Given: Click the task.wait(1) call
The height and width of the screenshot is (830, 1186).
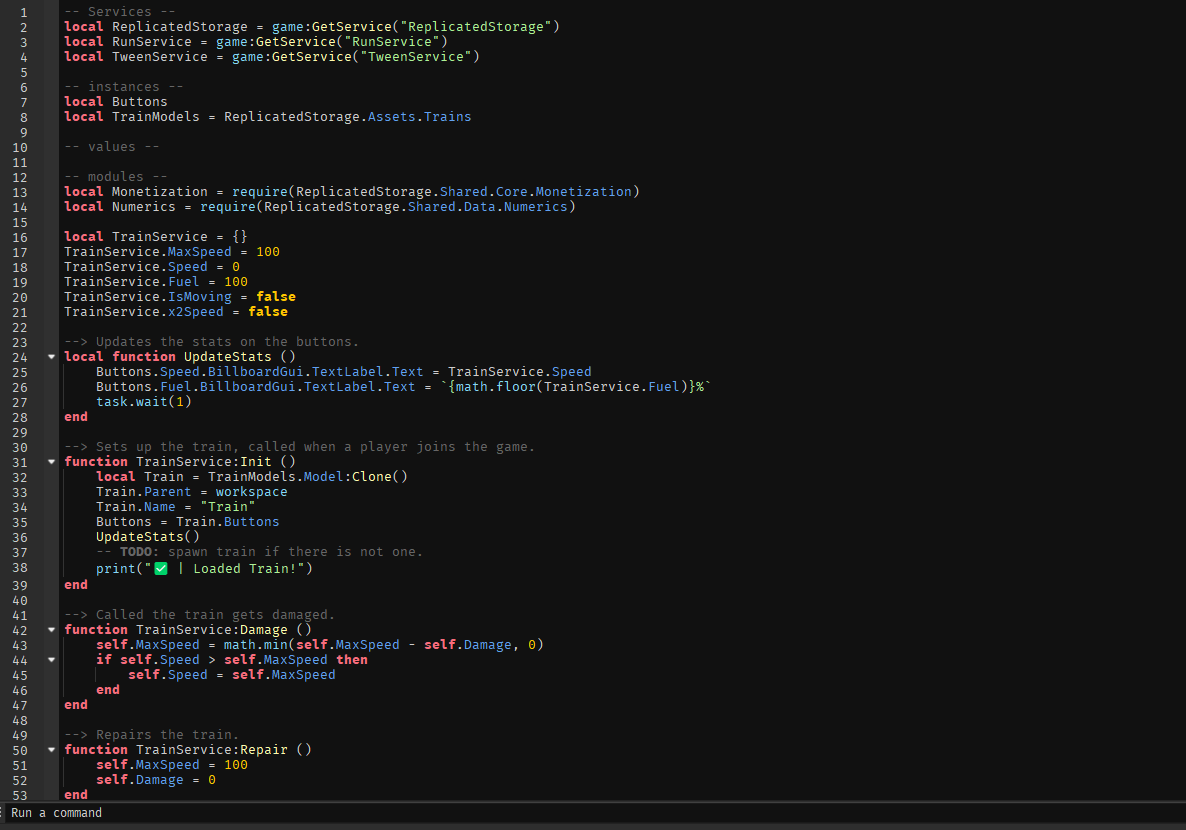Looking at the screenshot, I should click(143, 402).
